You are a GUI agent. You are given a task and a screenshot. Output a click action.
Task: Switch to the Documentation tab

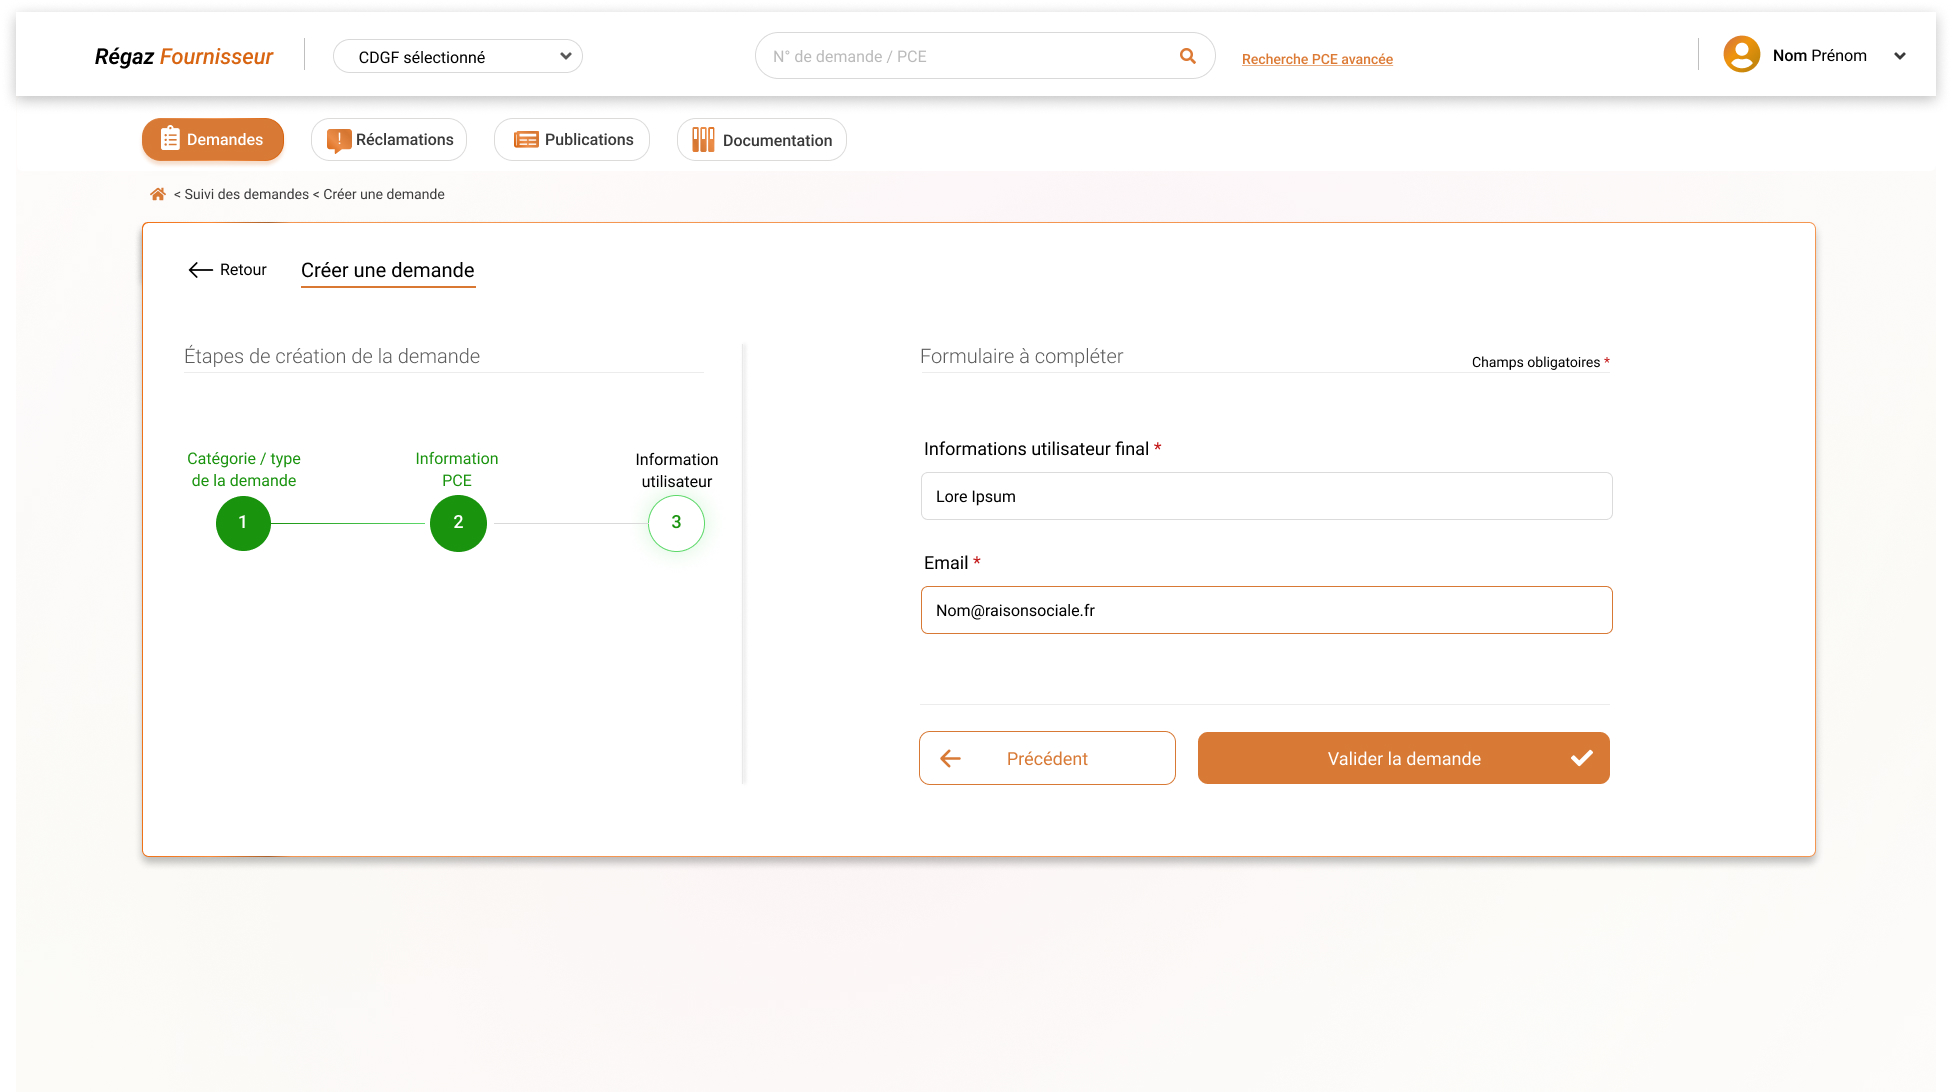tap(762, 140)
